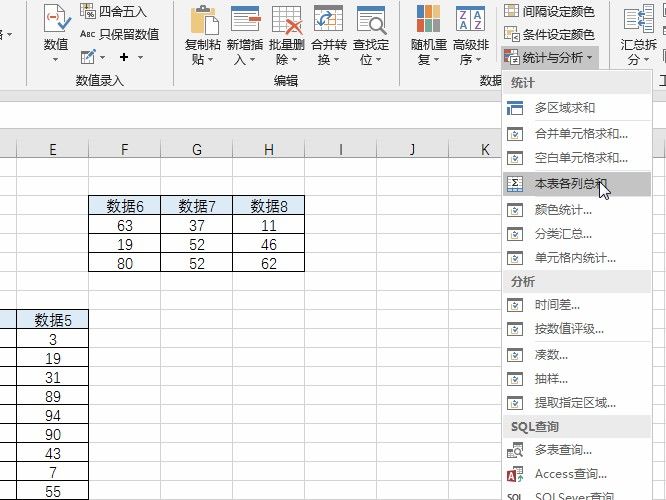The image size is (666, 500).
Task: Select 按数值评级... menu item
Action: (x=577, y=329)
